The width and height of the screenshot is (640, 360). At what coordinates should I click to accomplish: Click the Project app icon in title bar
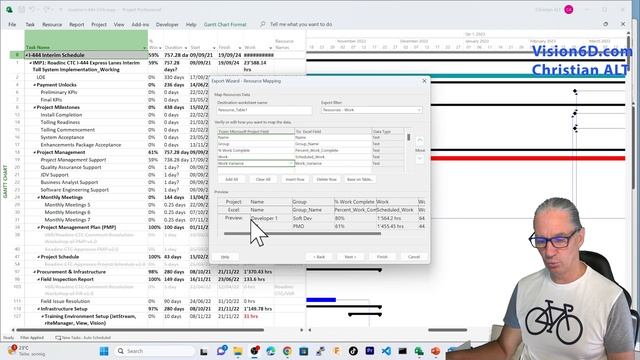(x=9, y=9)
